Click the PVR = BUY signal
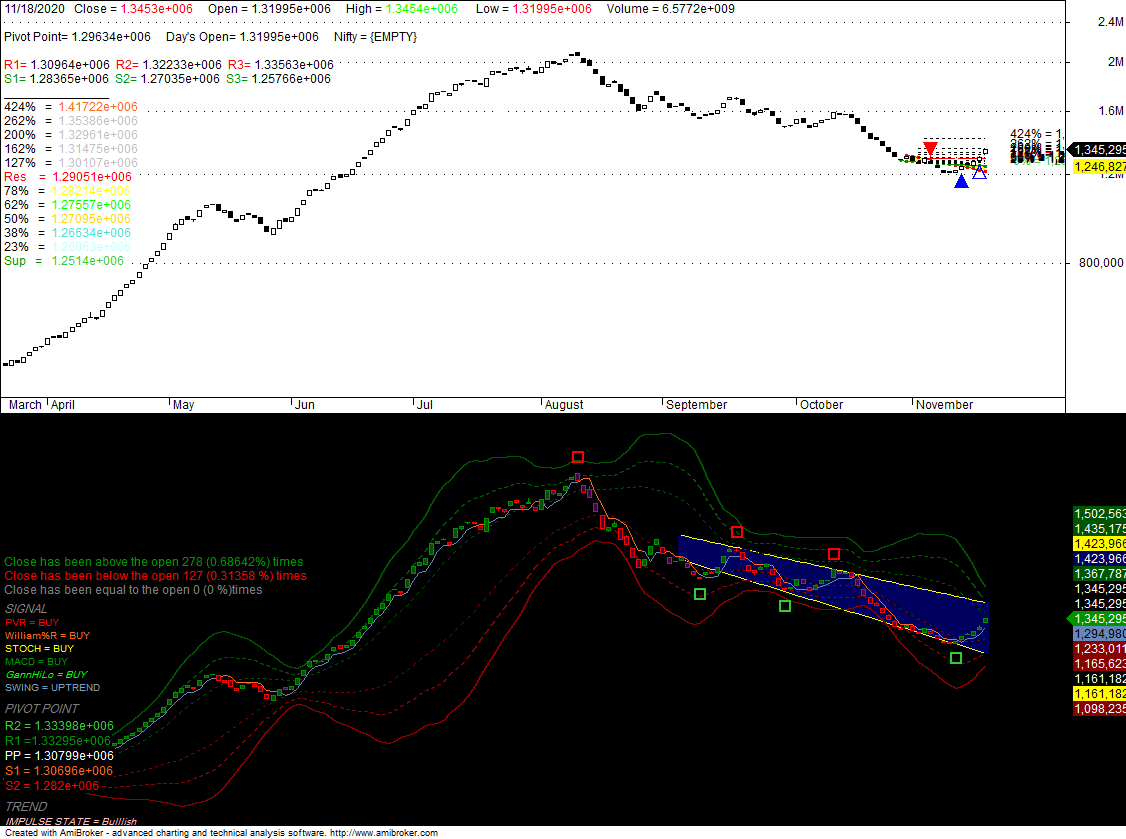Image resolution: width=1126 pixels, height=839 pixels. (32, 623)
